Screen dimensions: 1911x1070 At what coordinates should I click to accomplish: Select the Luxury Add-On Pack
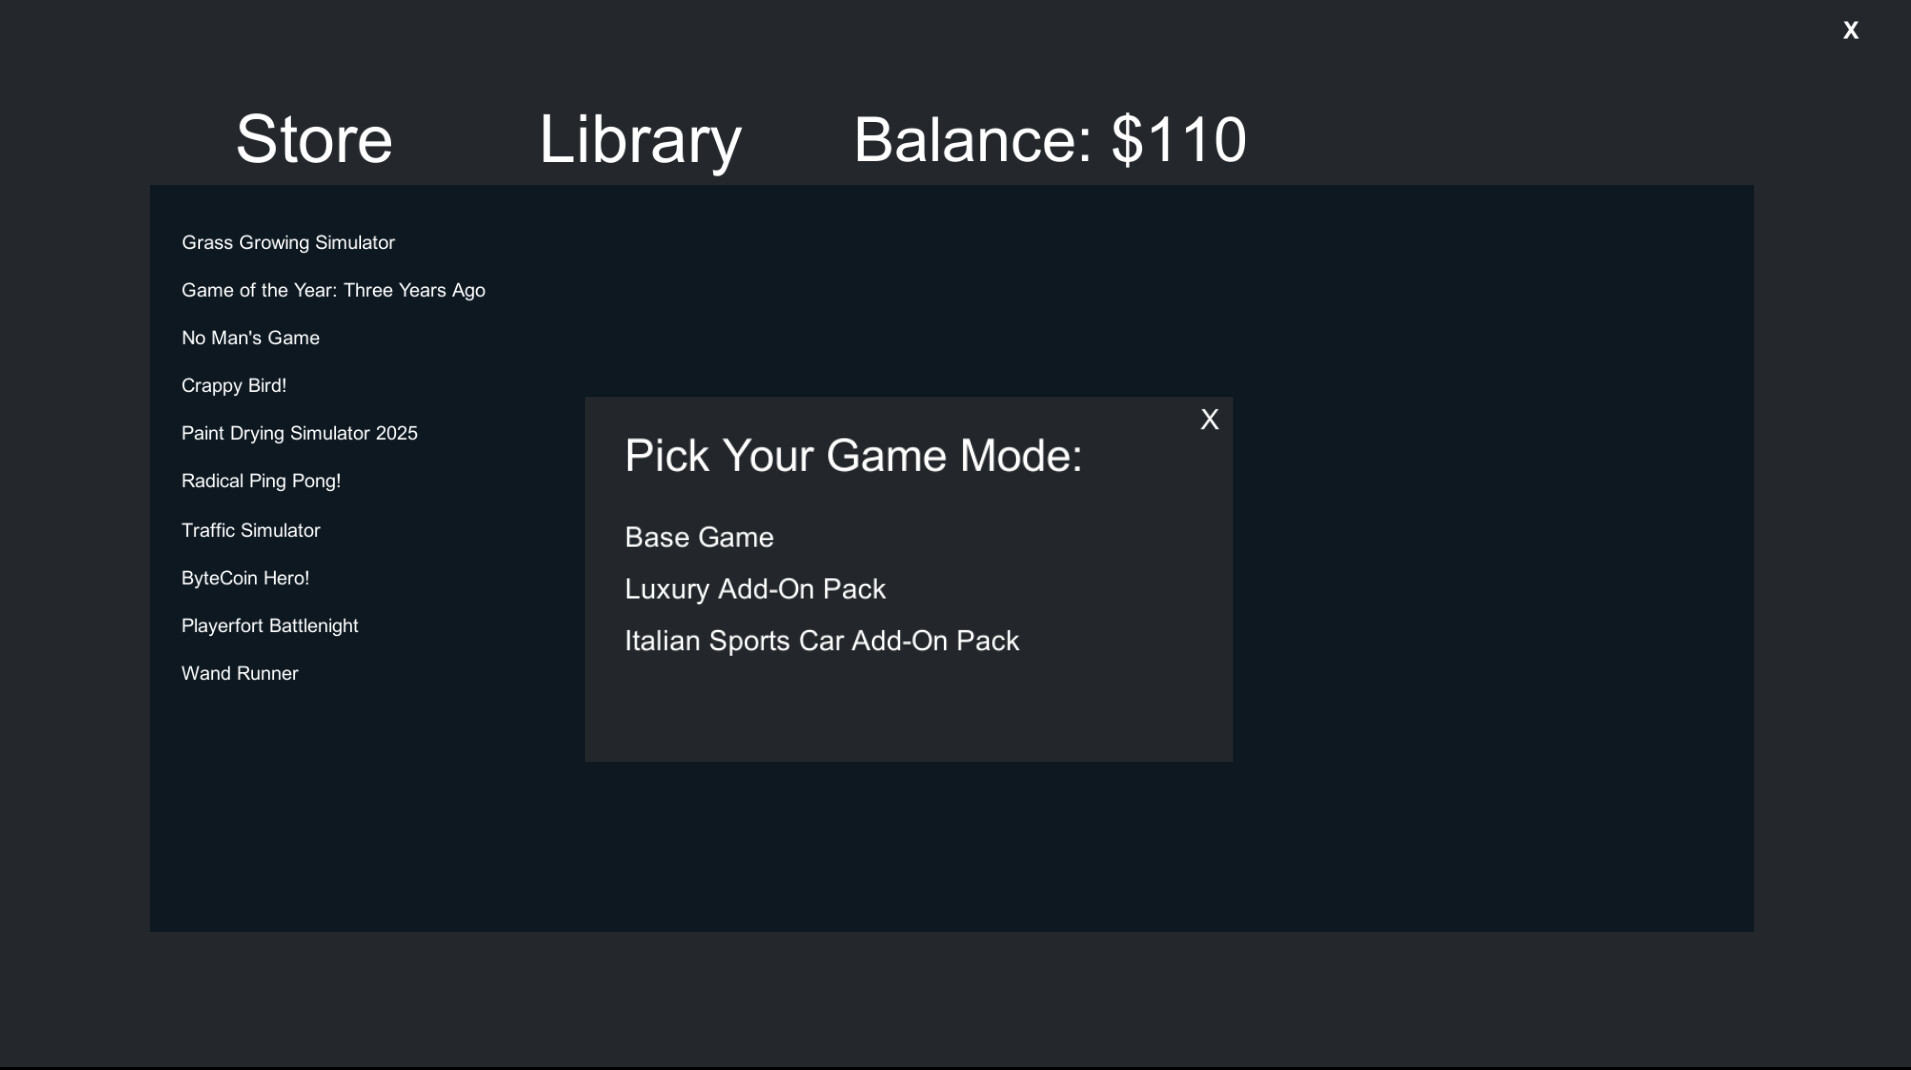click(x=755, y=589)
